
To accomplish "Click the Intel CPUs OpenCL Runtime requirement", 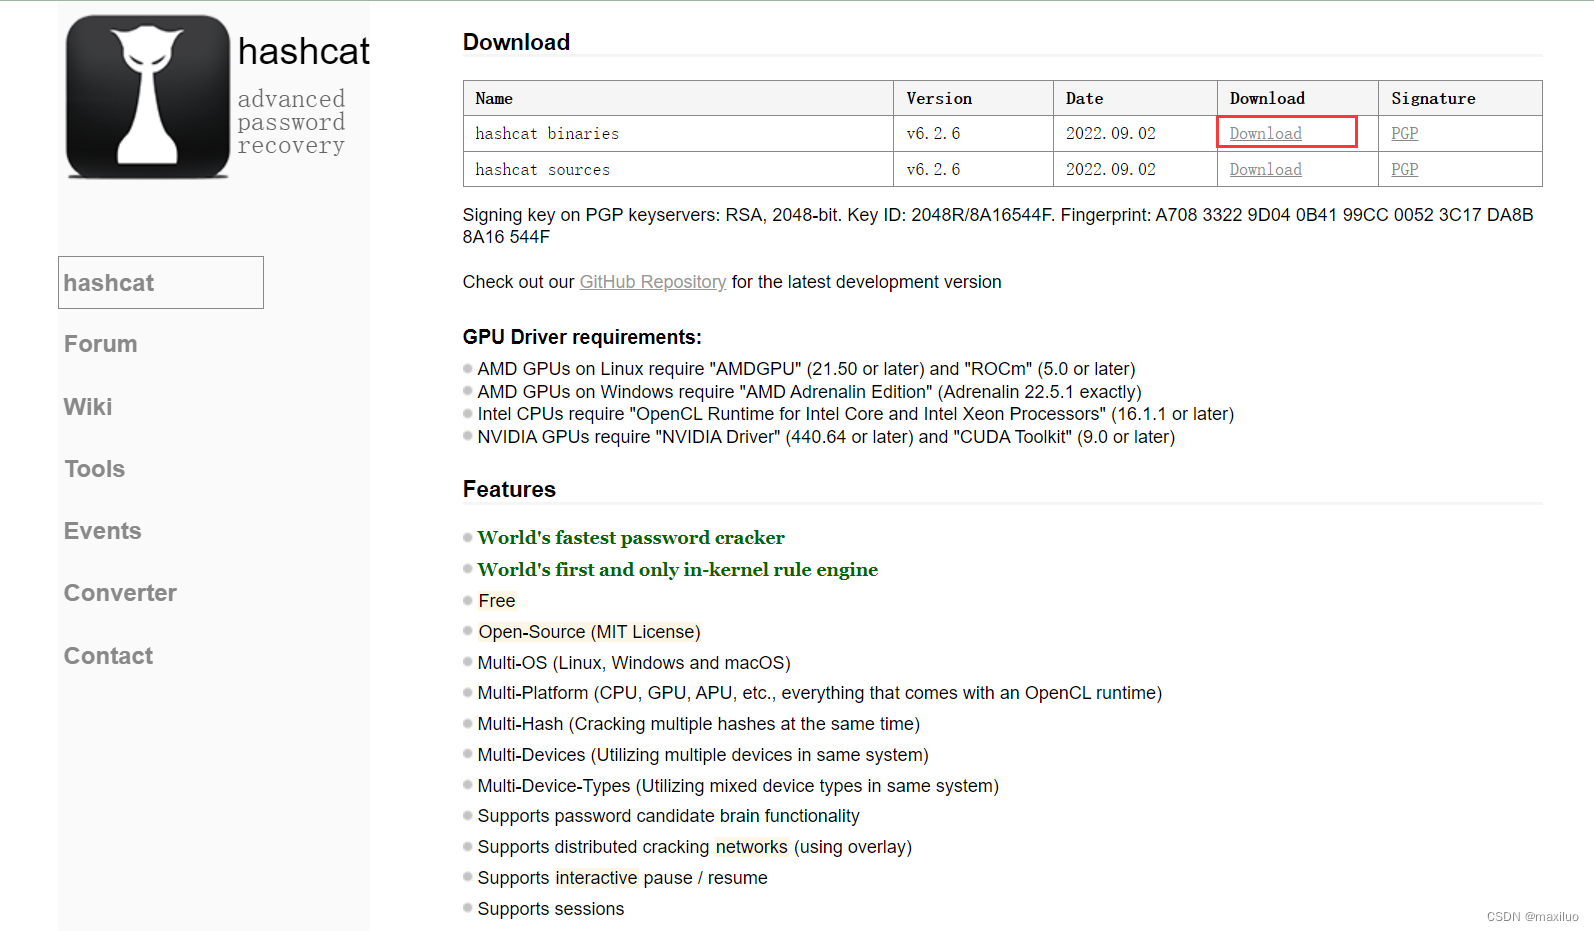I will point(856,414).
